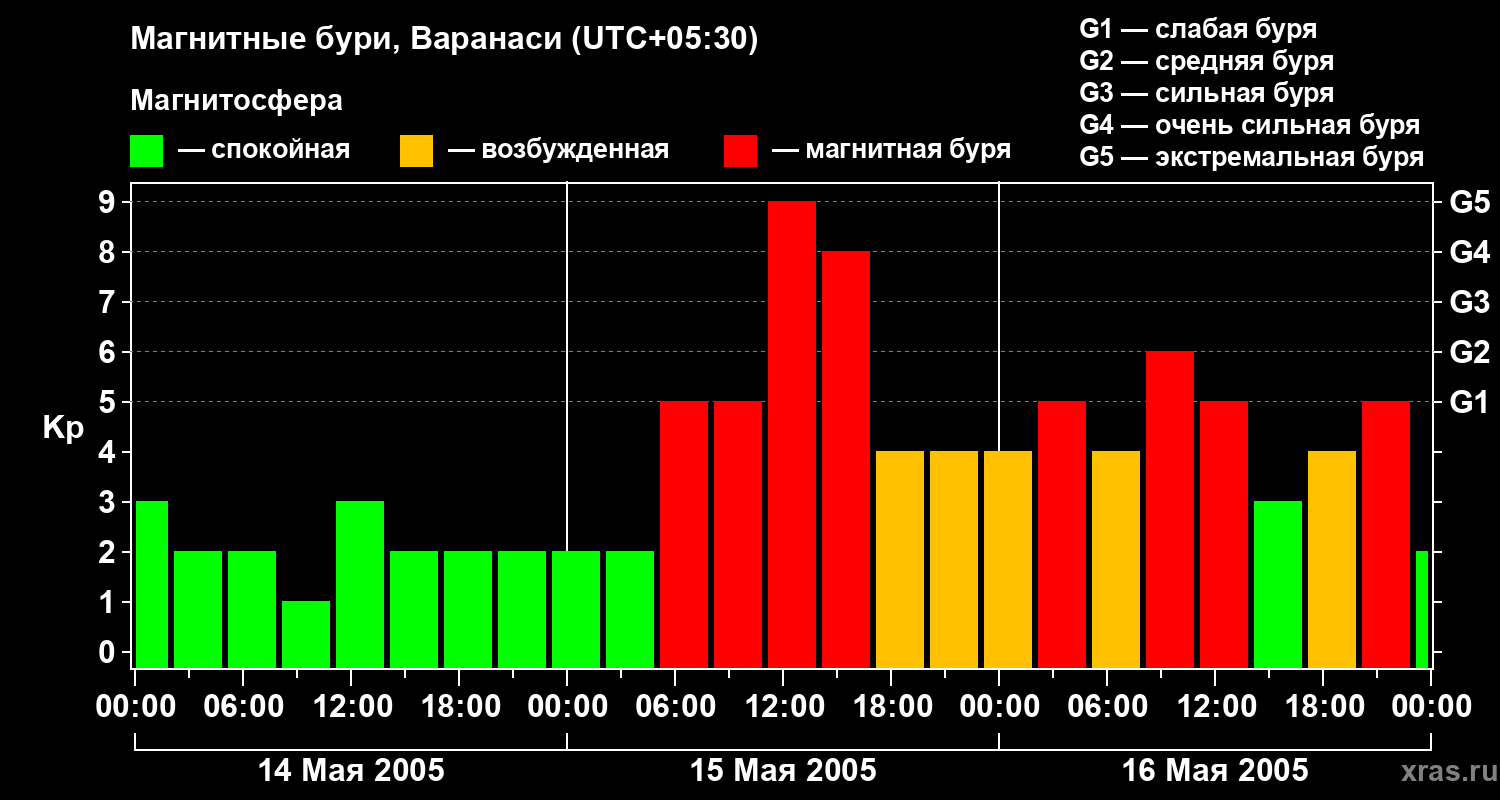Screen dimensions: 1500x800
Task: Click the yellow 18:00–21:00 bar on 15 Мая
Action: (900, 560)
